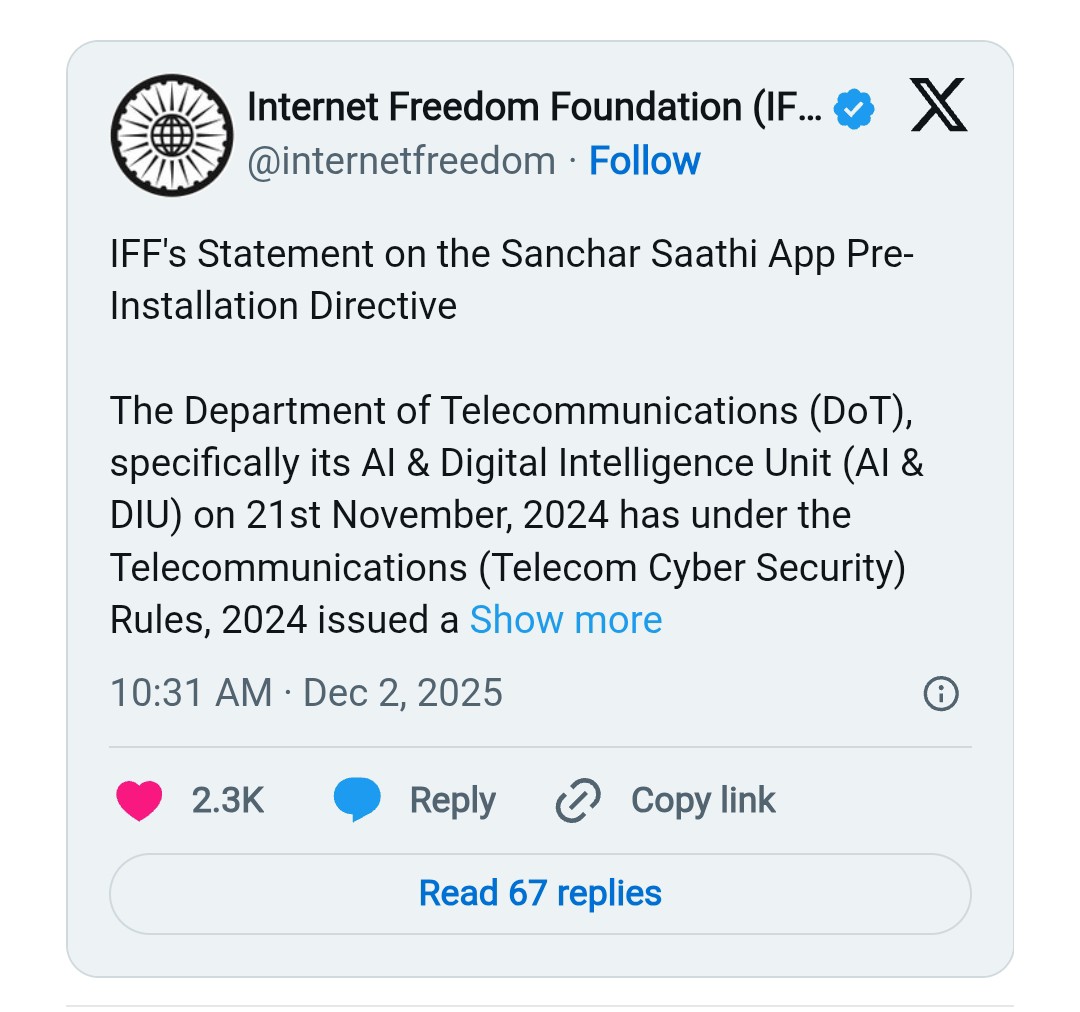This screenshot has height=1012, width=1080.
Task: Select the Reply text label
Action: pos(452,801)
